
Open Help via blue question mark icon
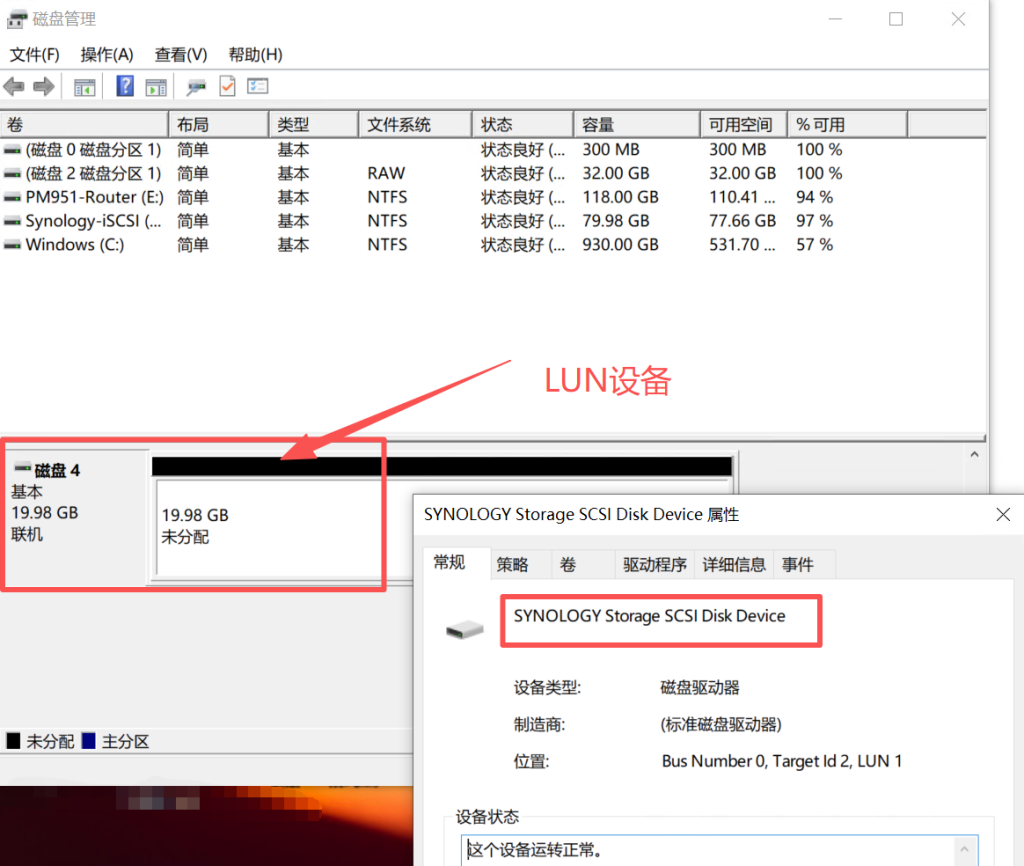[x=125, y=87]
